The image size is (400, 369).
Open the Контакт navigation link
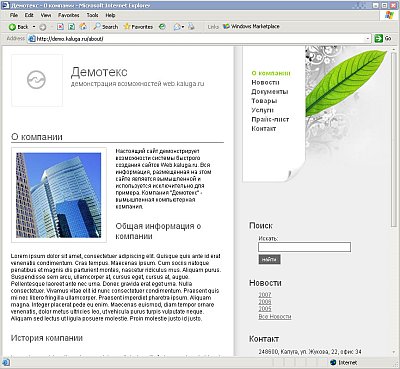(x=264, y=129)
